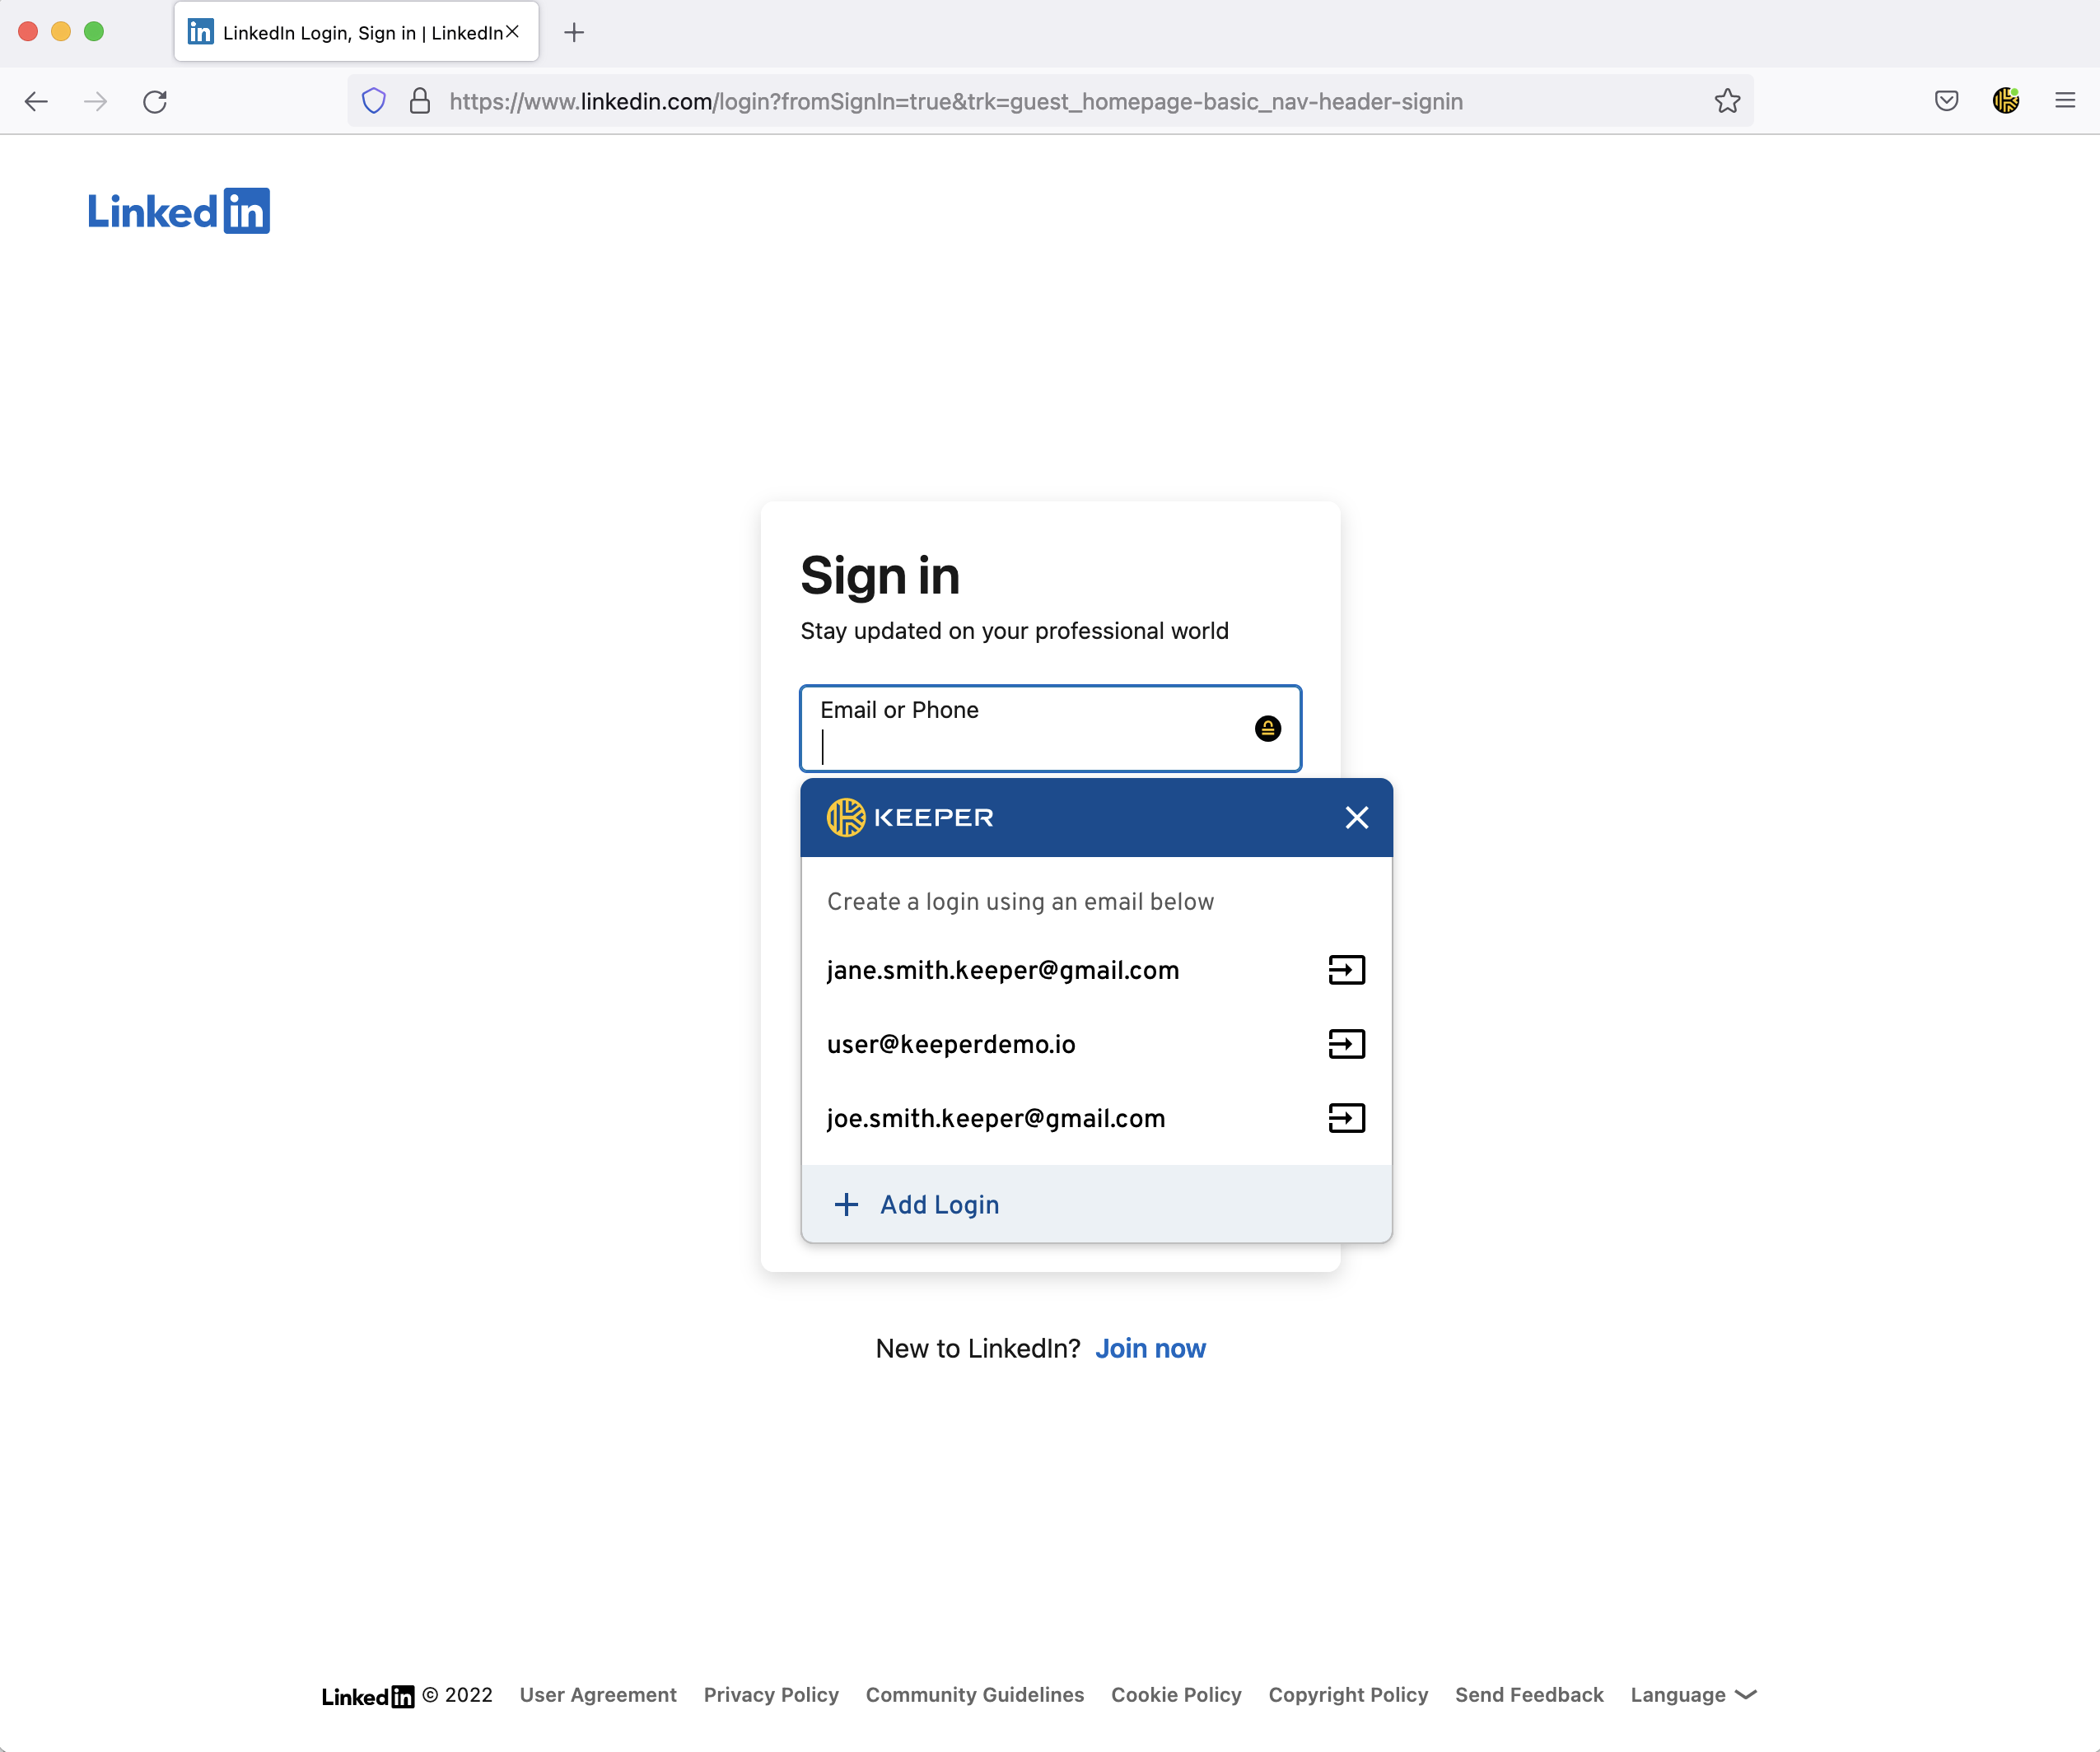Screen dimensions: 2100x1752
Task: Click the 'Create a login using an email below' text
Action: [x=1020, y=902]
